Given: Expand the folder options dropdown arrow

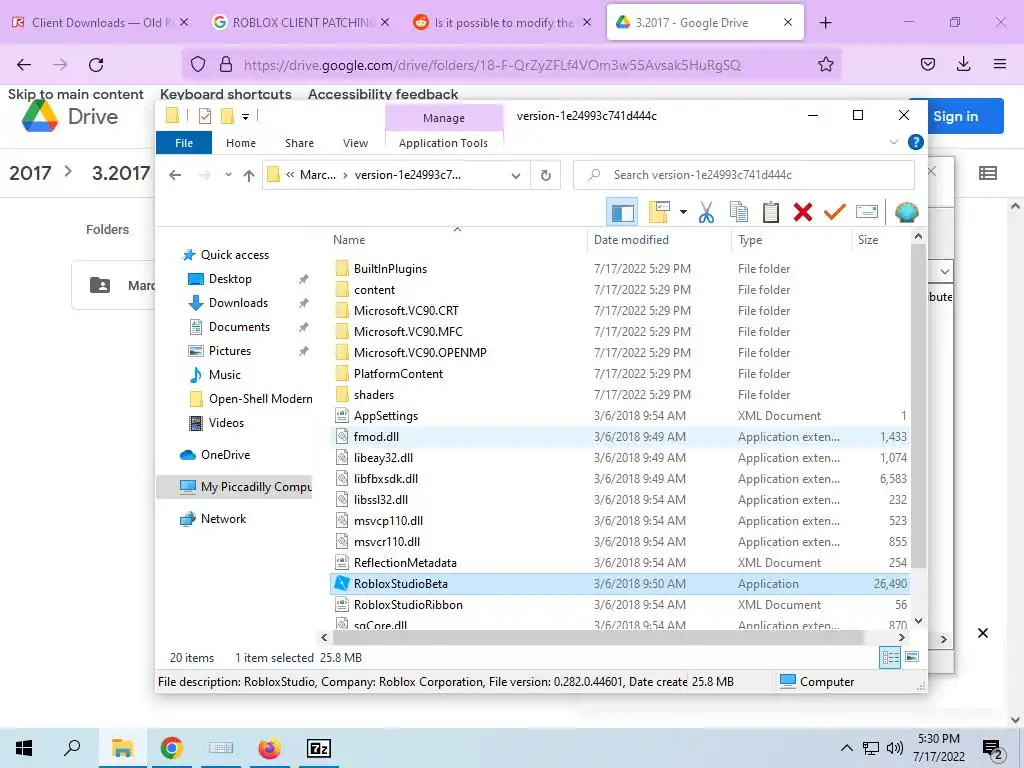Looking at the screenshot, I should pos(682,212).
